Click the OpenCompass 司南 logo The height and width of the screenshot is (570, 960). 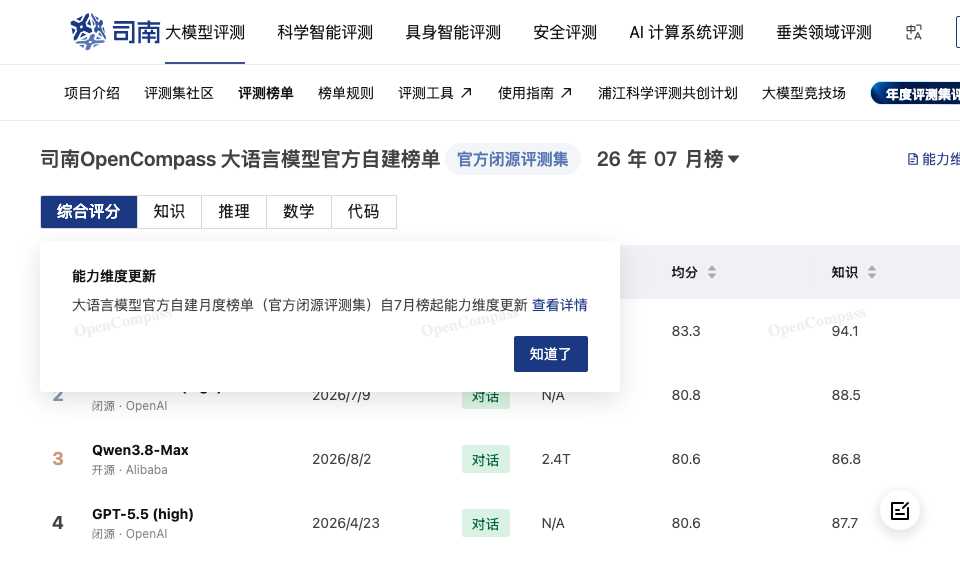[115, 31]
